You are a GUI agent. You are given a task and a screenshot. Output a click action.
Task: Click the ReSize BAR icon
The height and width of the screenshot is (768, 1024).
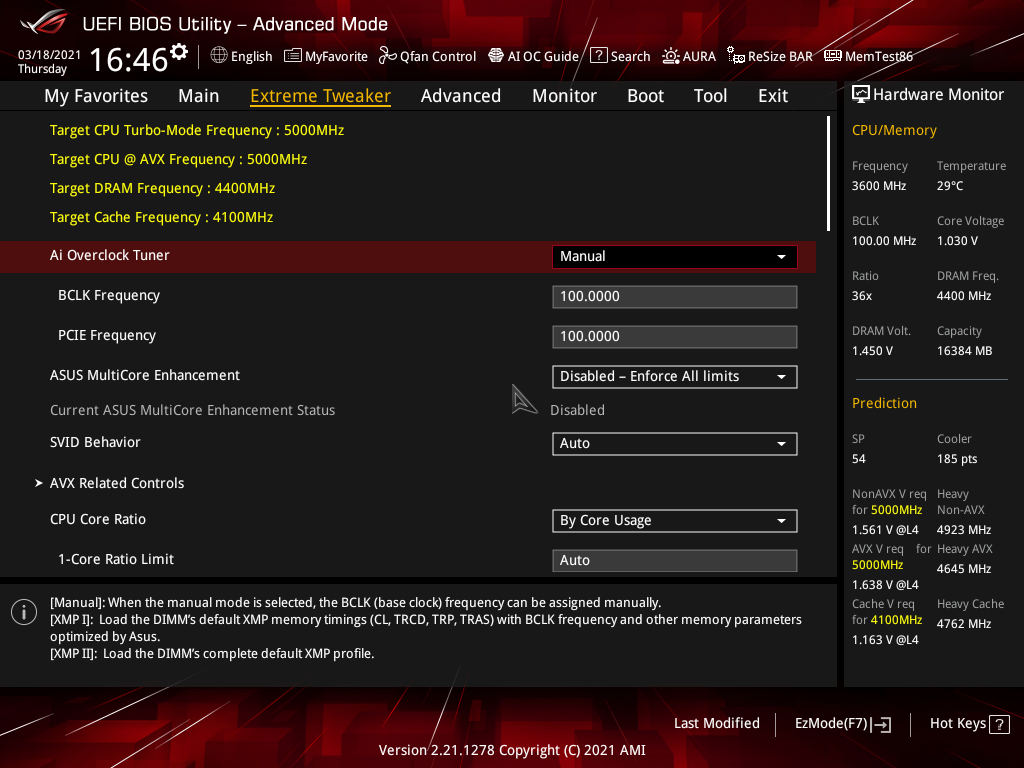[x=736, y=56]
